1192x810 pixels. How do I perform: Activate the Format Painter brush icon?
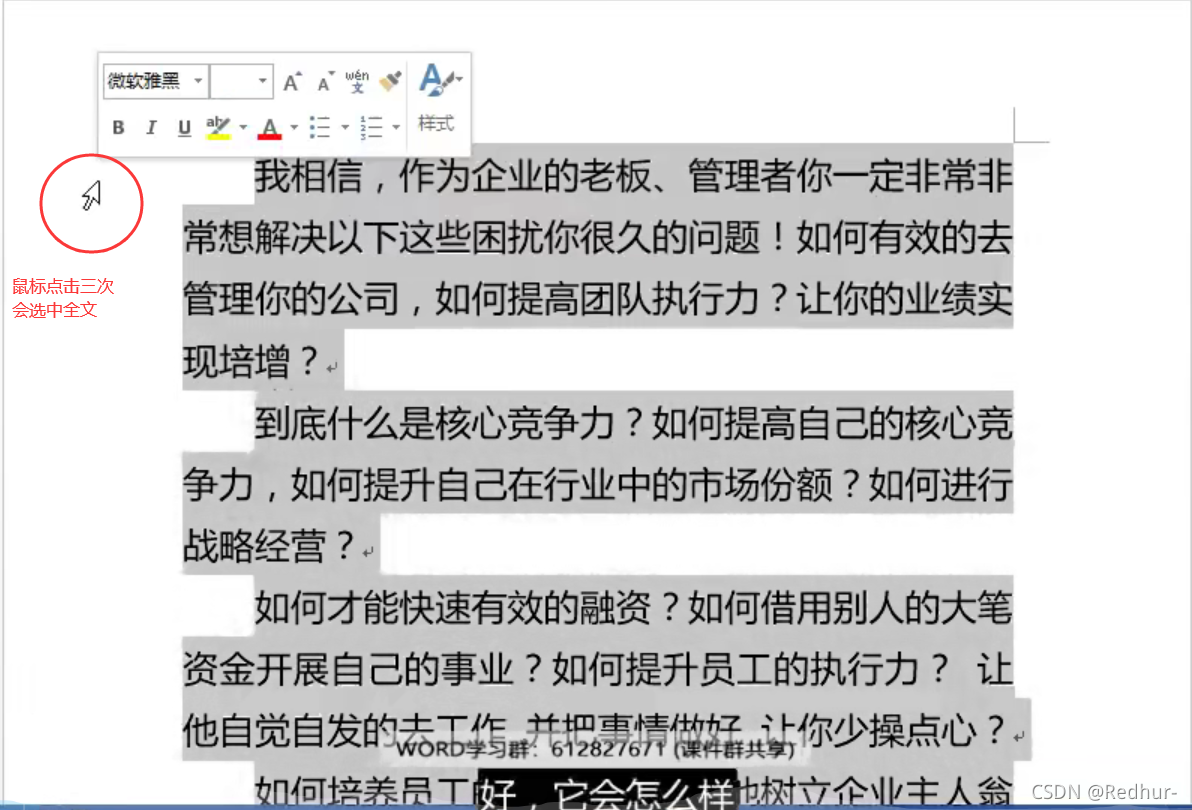click(x=390, y=81)
